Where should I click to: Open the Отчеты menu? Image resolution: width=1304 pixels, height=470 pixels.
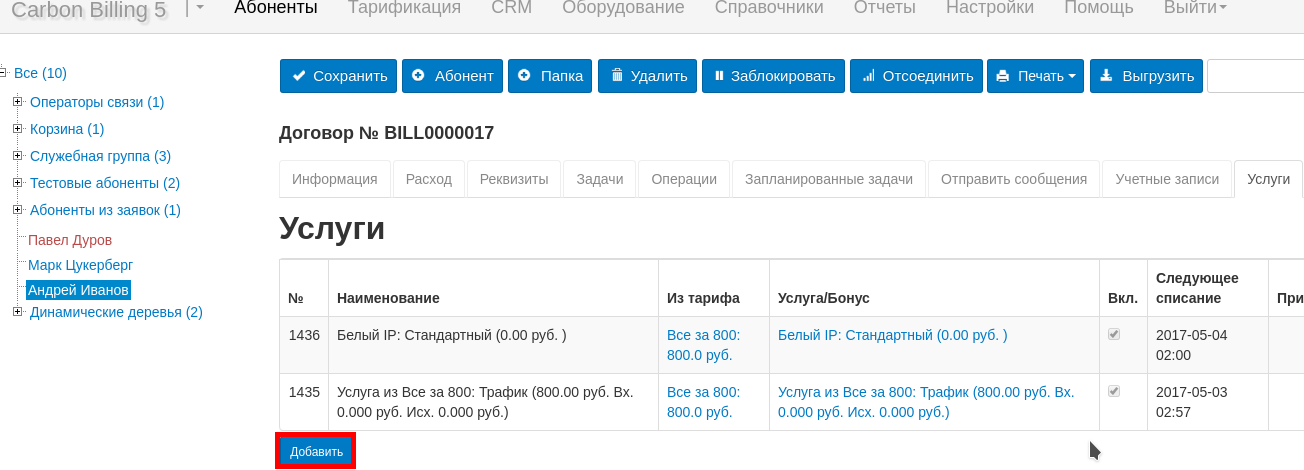click(x=884, y=8)
